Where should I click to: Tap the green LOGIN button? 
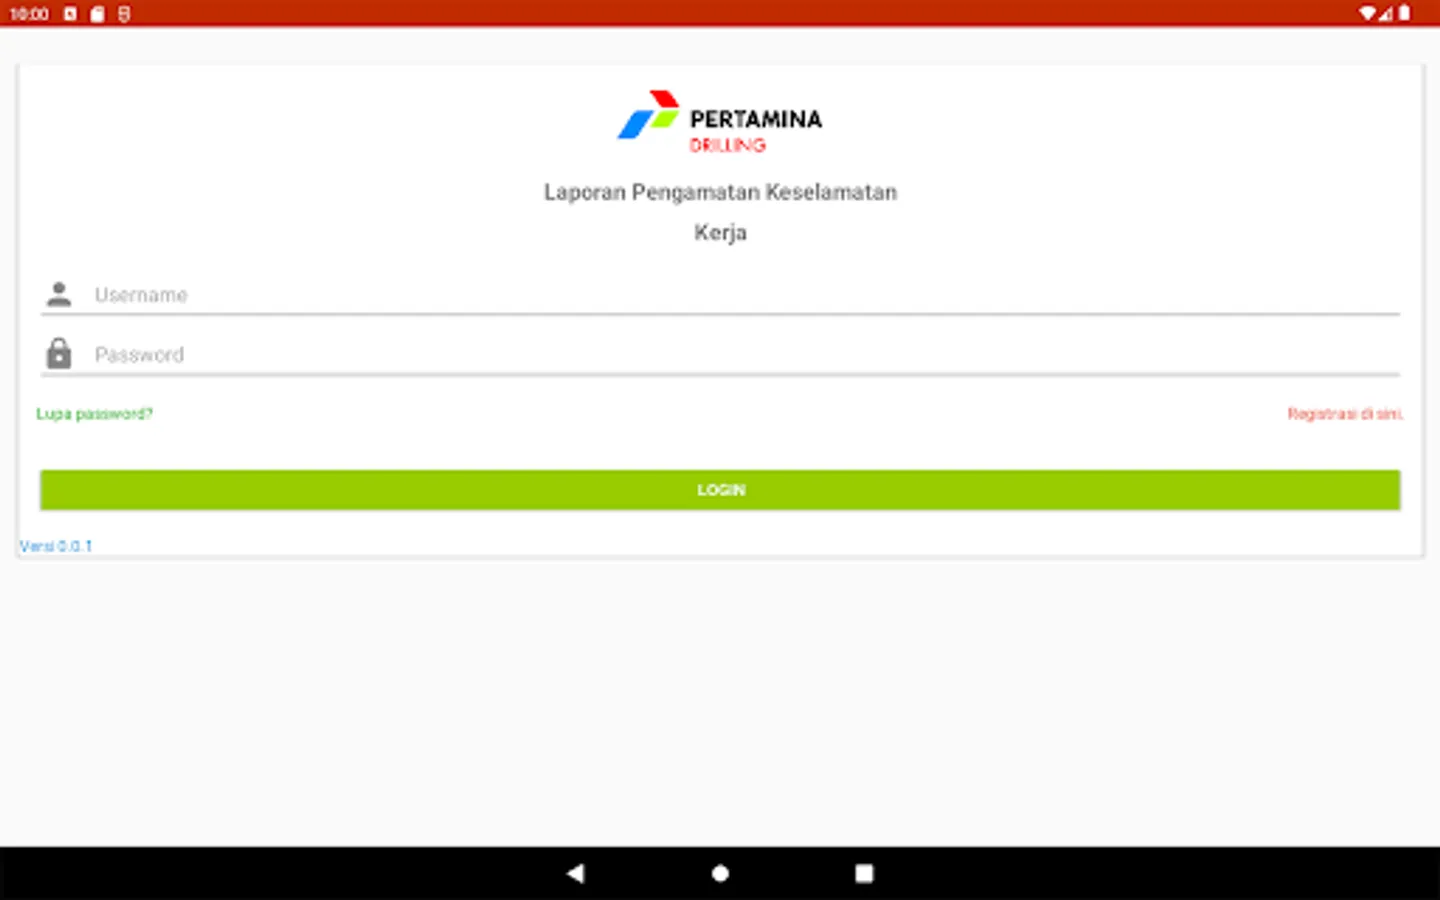[x=720, y=490]
